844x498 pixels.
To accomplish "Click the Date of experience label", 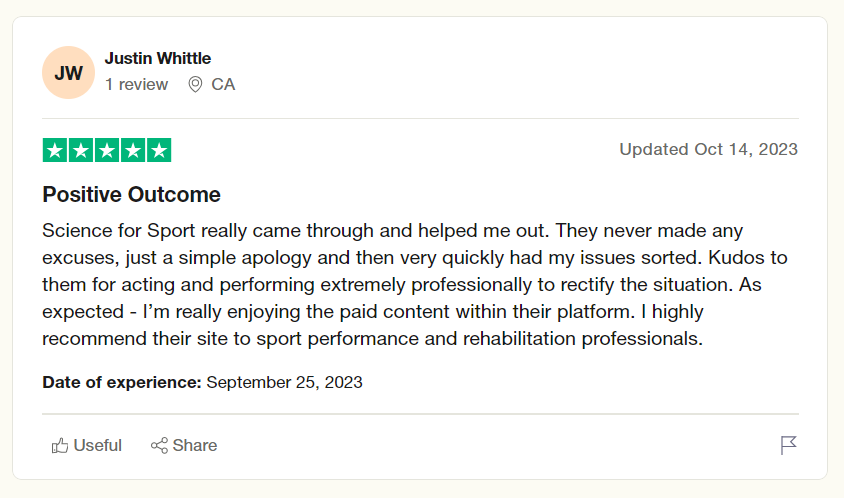I will coord(122,382).
